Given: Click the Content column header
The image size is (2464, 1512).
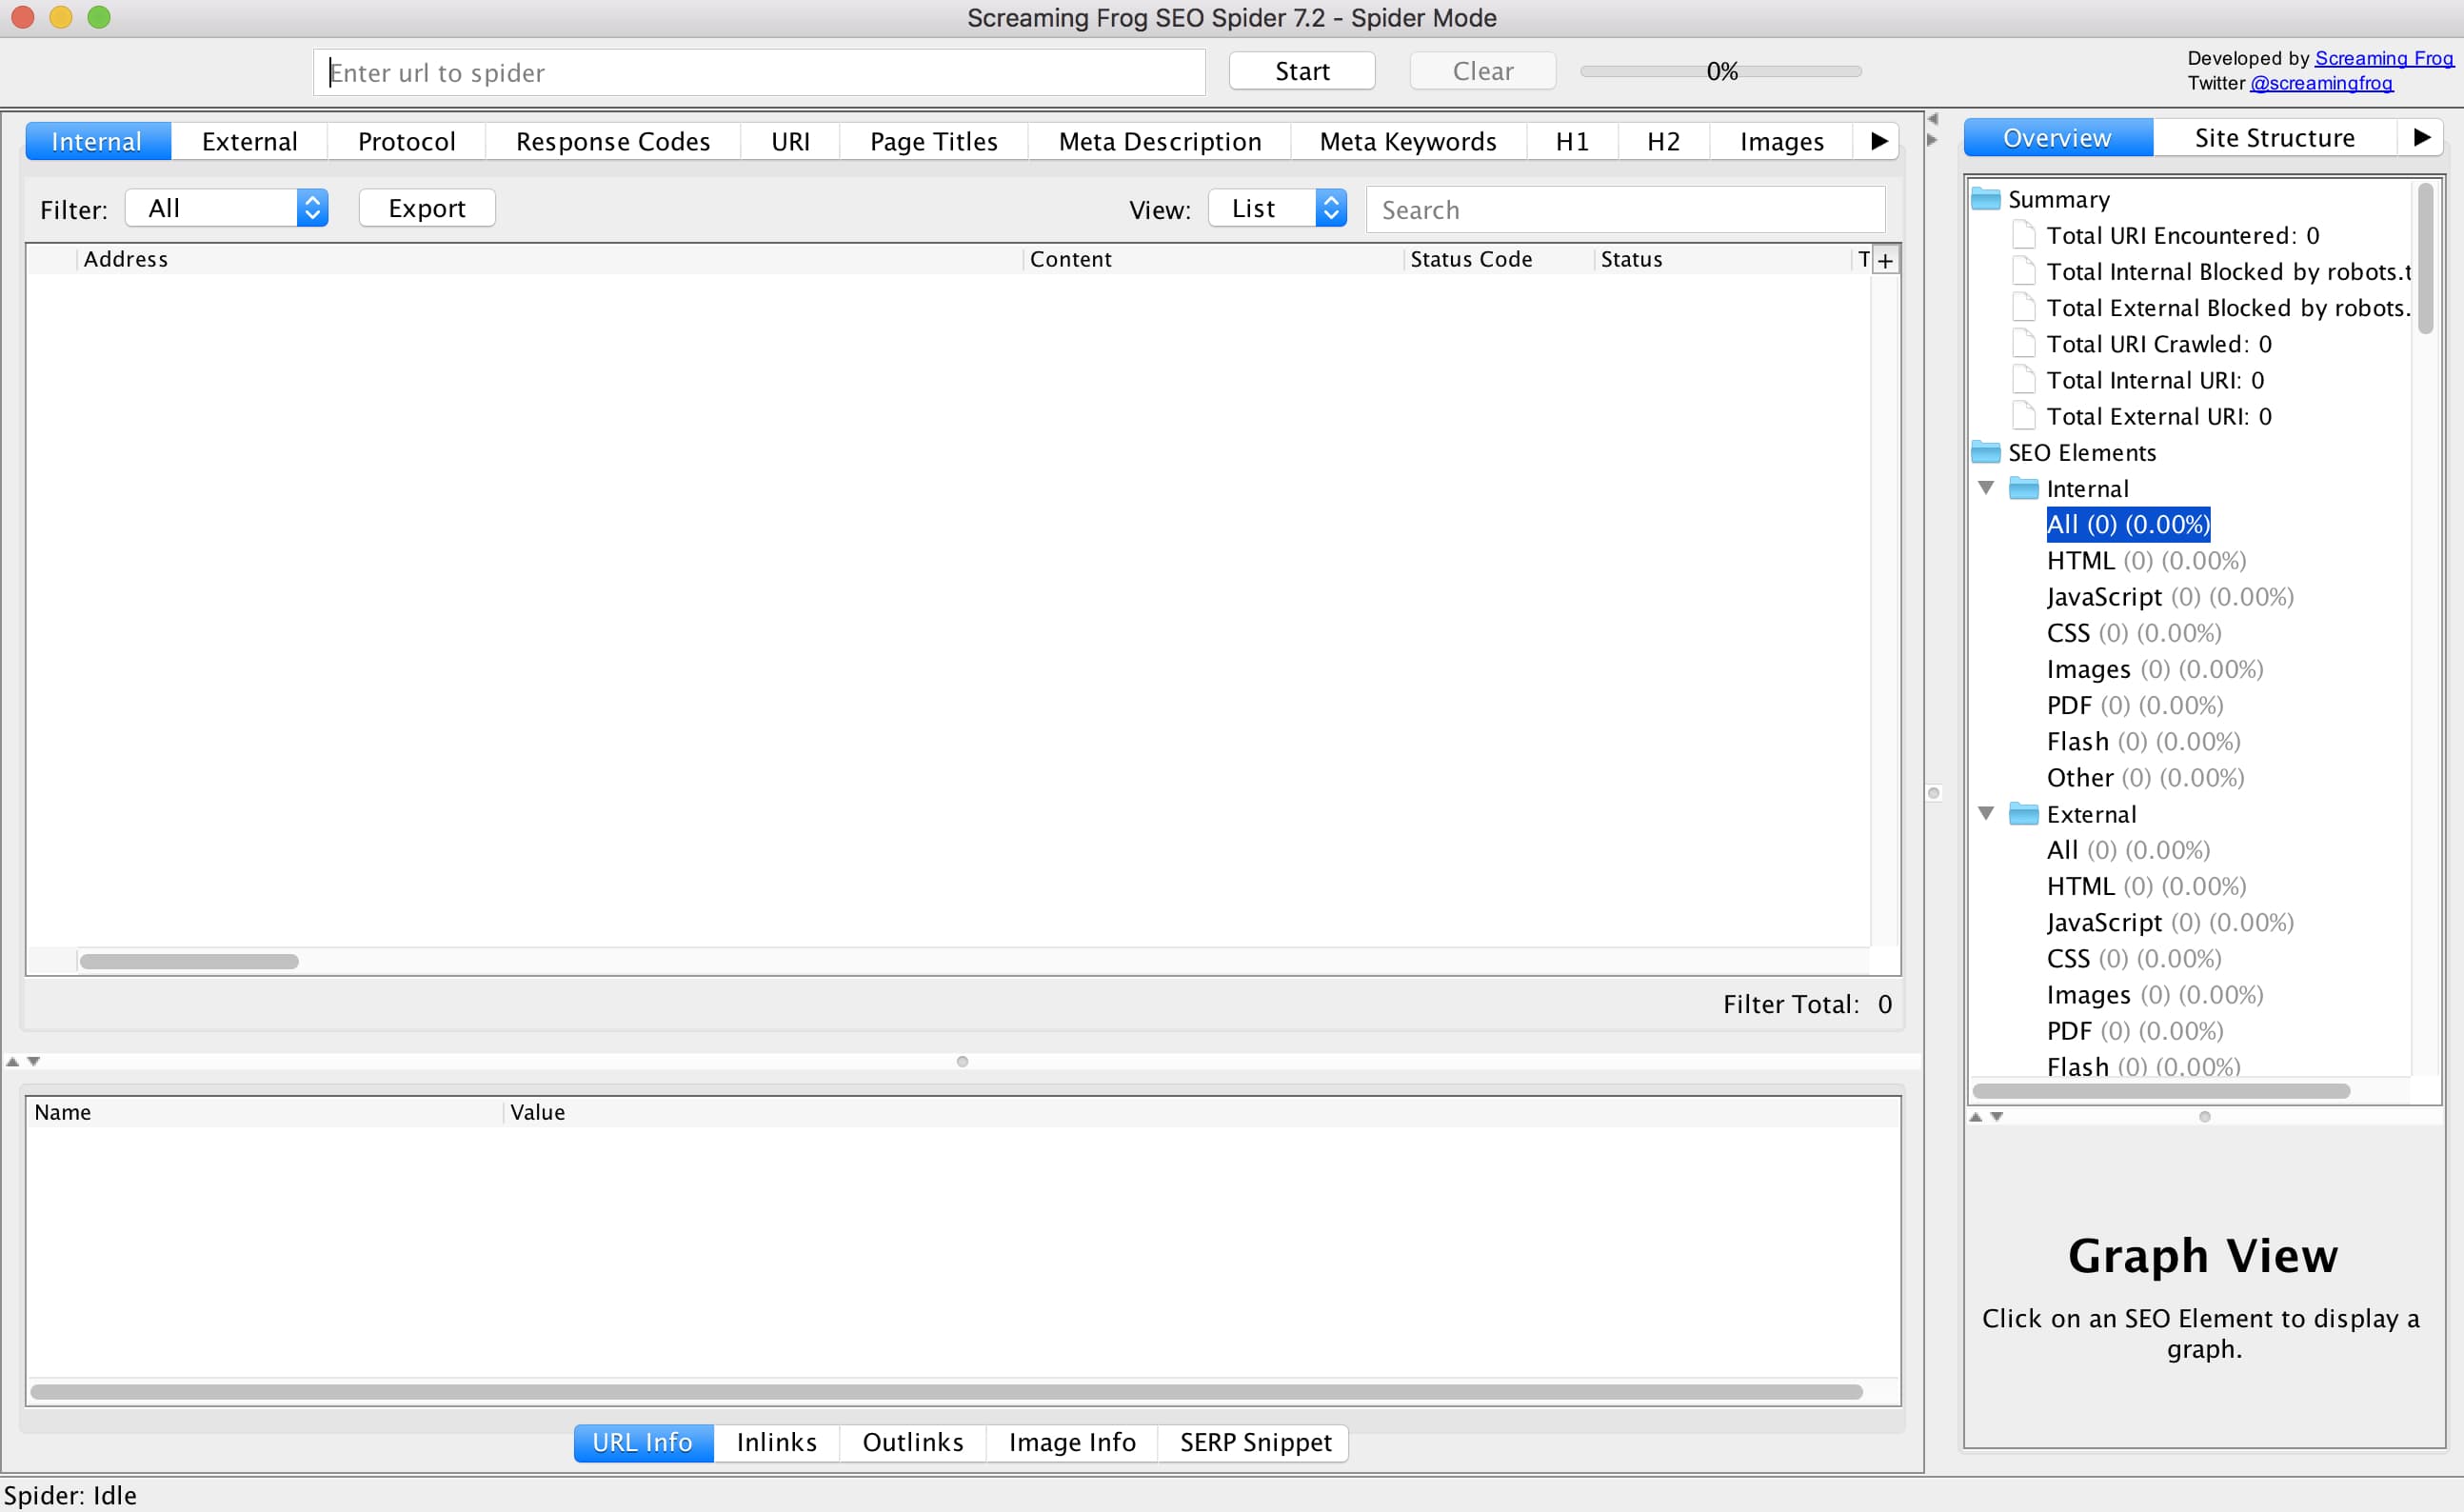Looking at the screenshot, I should 1213,259.
